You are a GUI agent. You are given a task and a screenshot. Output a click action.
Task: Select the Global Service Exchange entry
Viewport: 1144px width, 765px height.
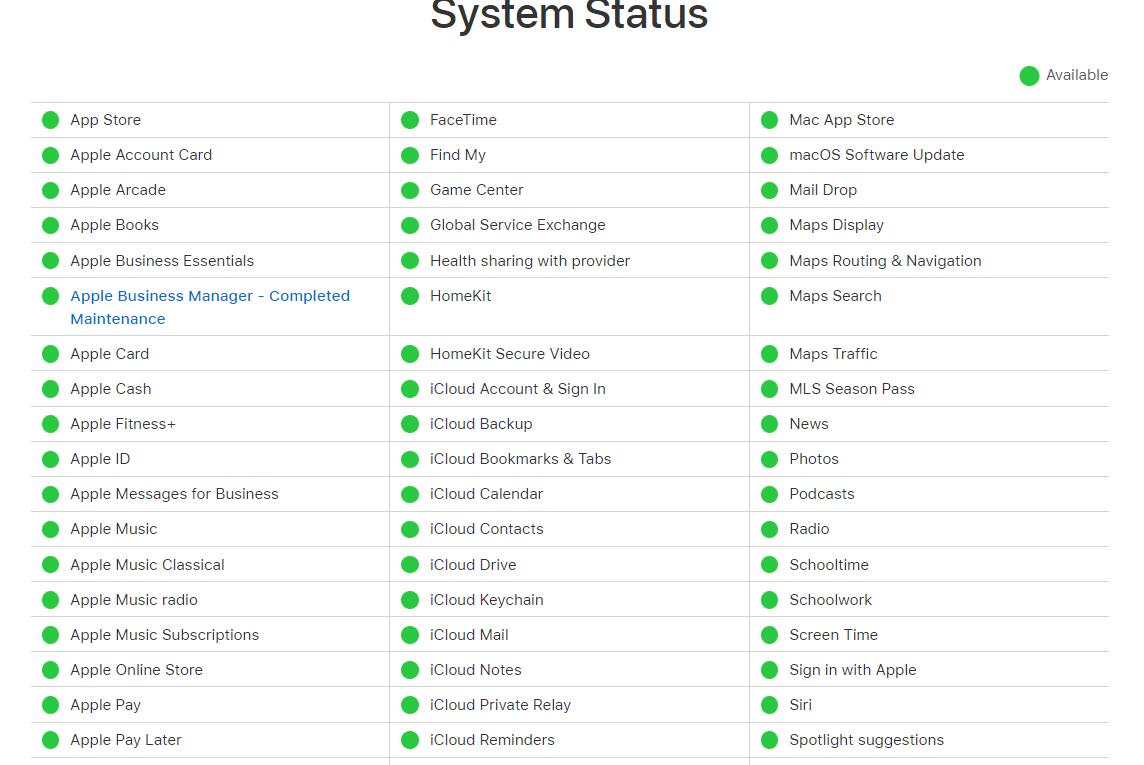[517, 225]
